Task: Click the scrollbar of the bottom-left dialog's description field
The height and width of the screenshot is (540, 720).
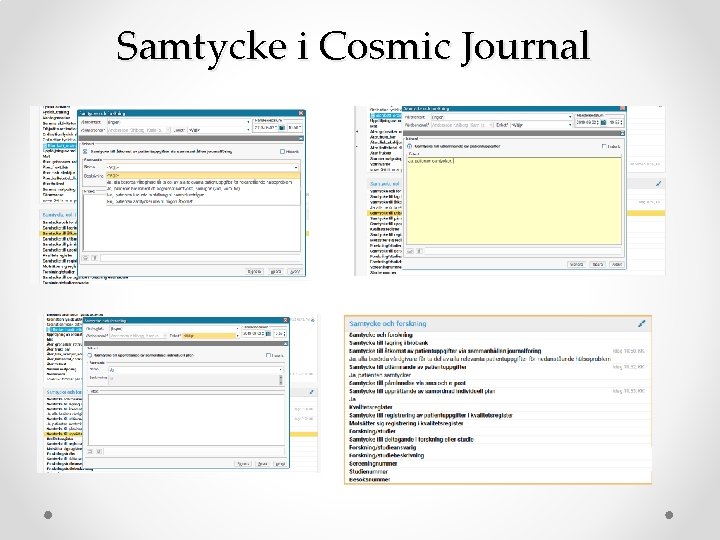Action: click(281, 380)
